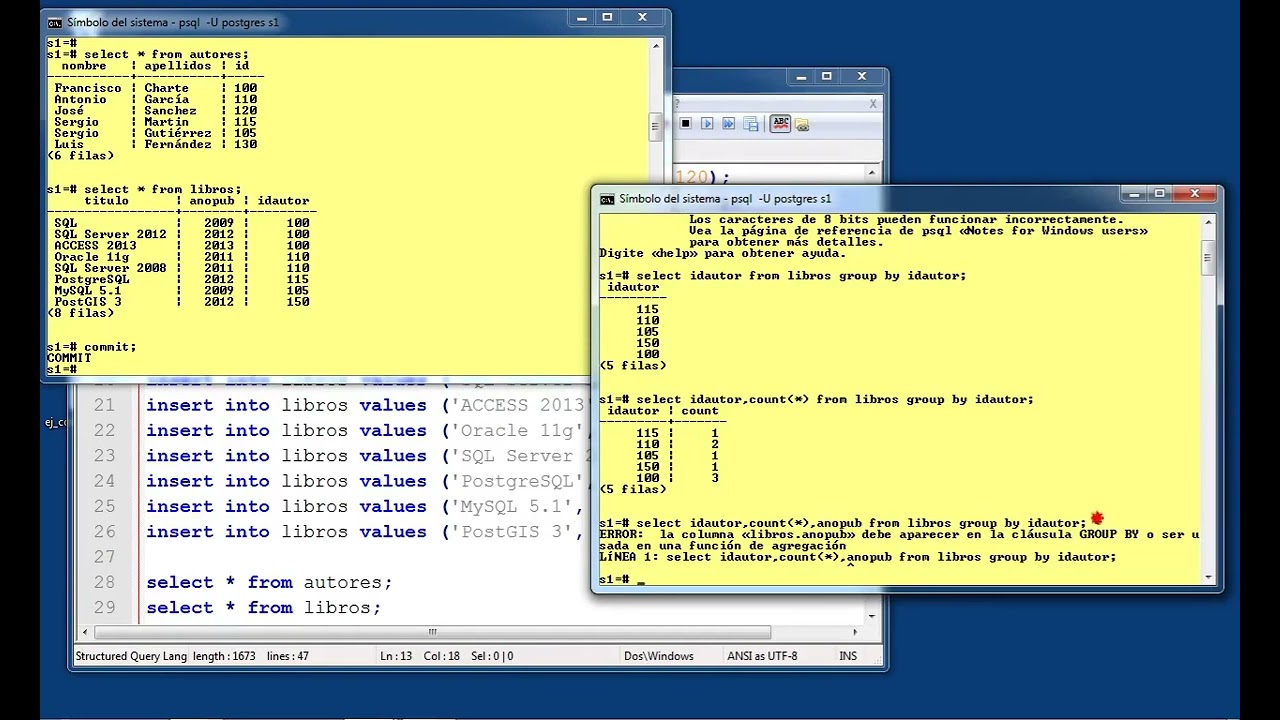
Task: Click the Playback macro icon in Notepad++
Action: 707,124
